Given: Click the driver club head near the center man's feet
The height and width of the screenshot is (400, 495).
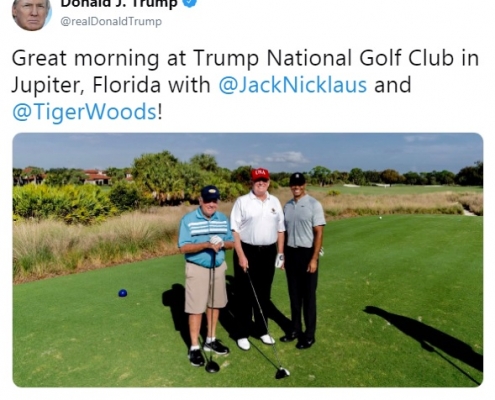Looking at the screenshot, I should (x=282, y=373).
